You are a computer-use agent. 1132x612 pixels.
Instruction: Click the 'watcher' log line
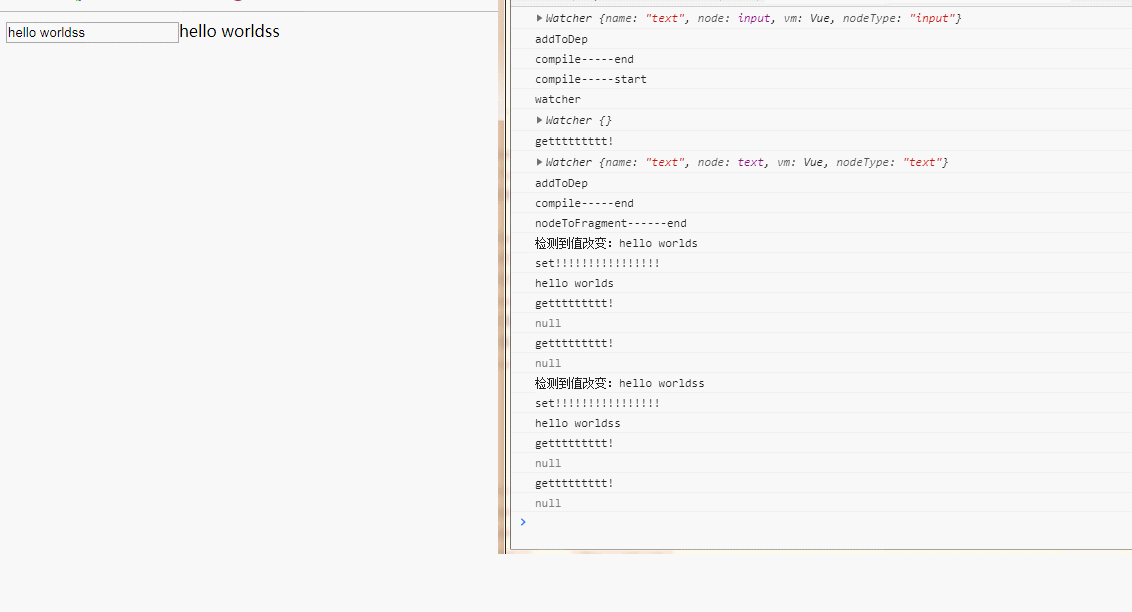(x=557, y=100)
